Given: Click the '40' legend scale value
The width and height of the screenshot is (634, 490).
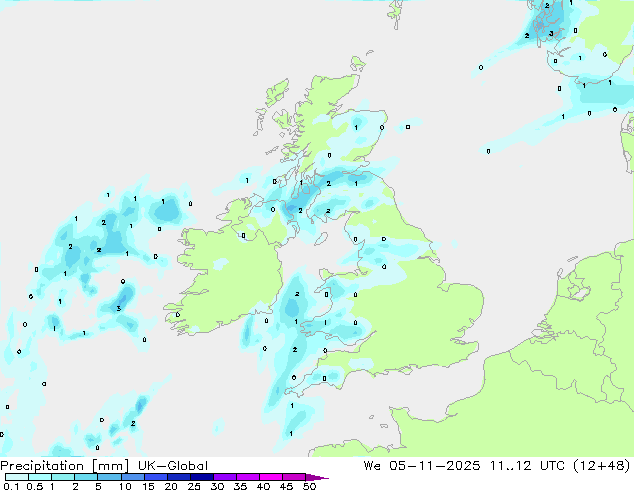Looking at the screenshot, I should [263, 486].
